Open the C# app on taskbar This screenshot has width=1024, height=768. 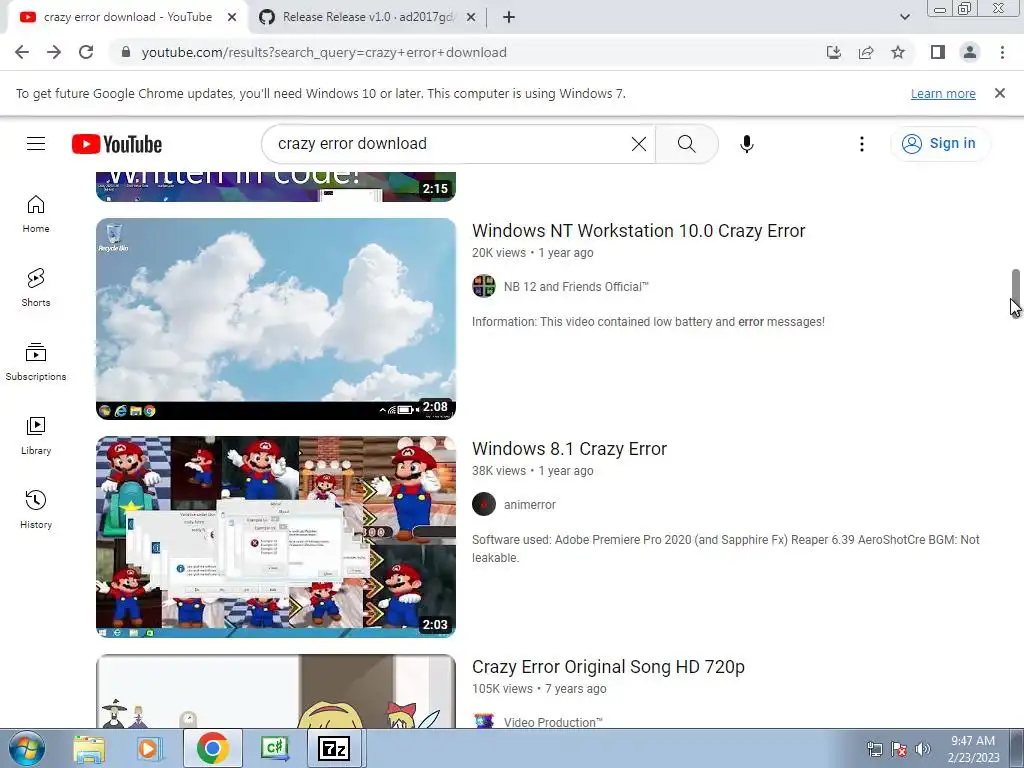[x=274, y=748]
